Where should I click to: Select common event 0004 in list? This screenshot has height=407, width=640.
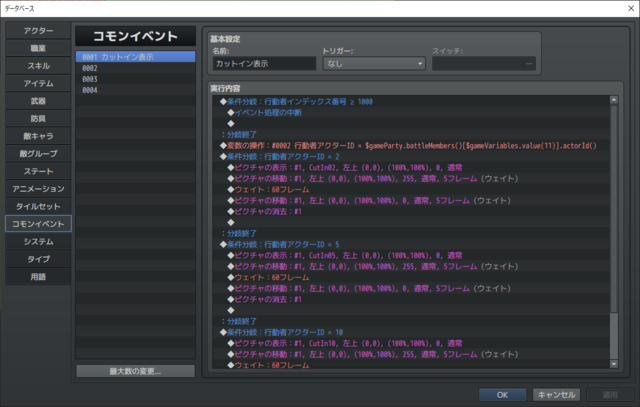coord(136,90)
